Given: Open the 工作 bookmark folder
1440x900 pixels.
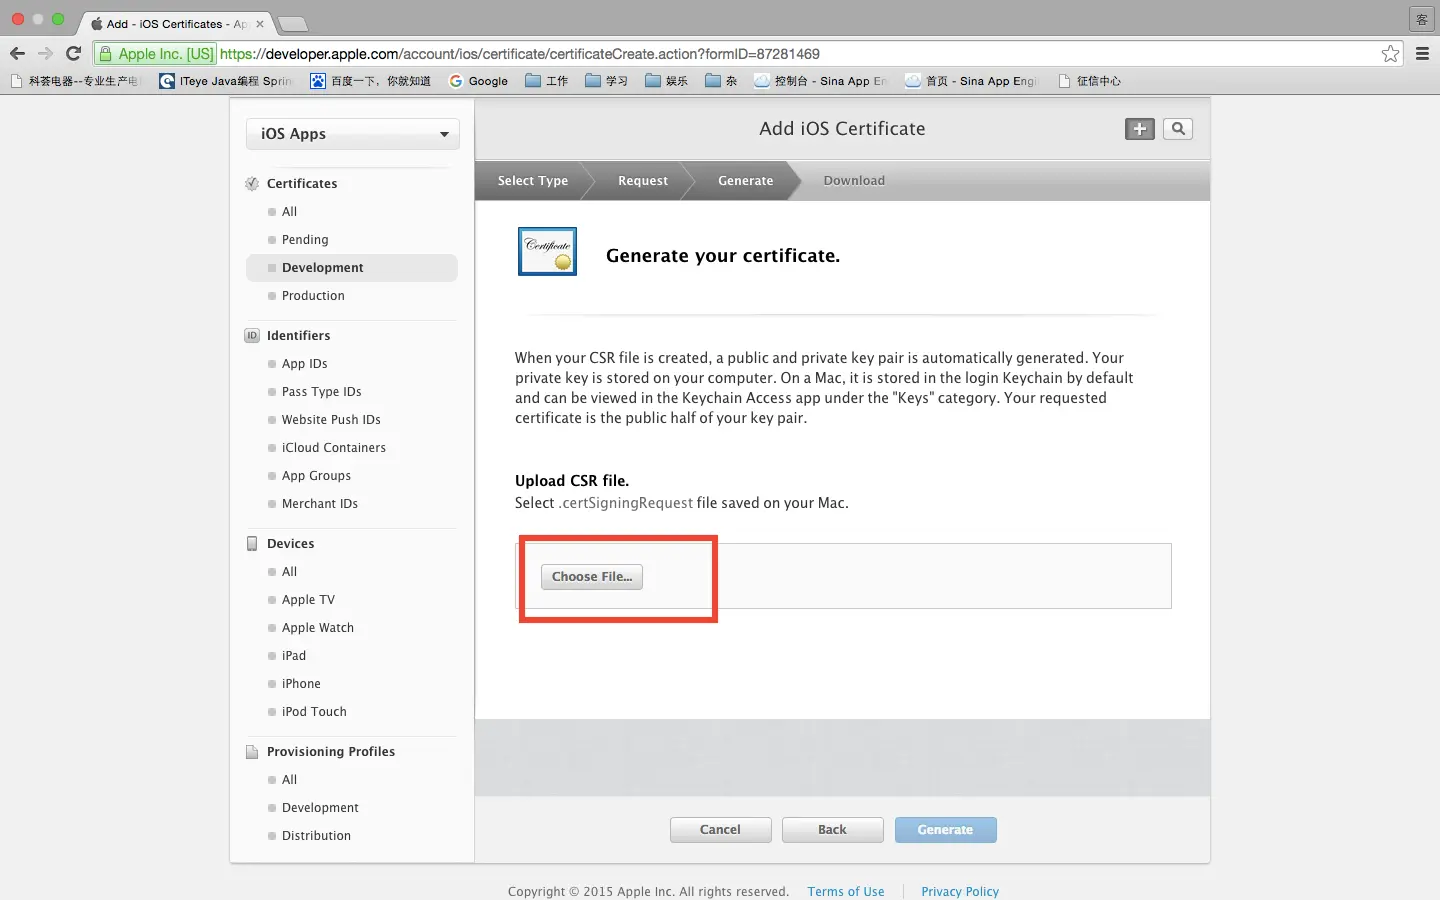Looking at the screenshot, I should click(547, 81).
